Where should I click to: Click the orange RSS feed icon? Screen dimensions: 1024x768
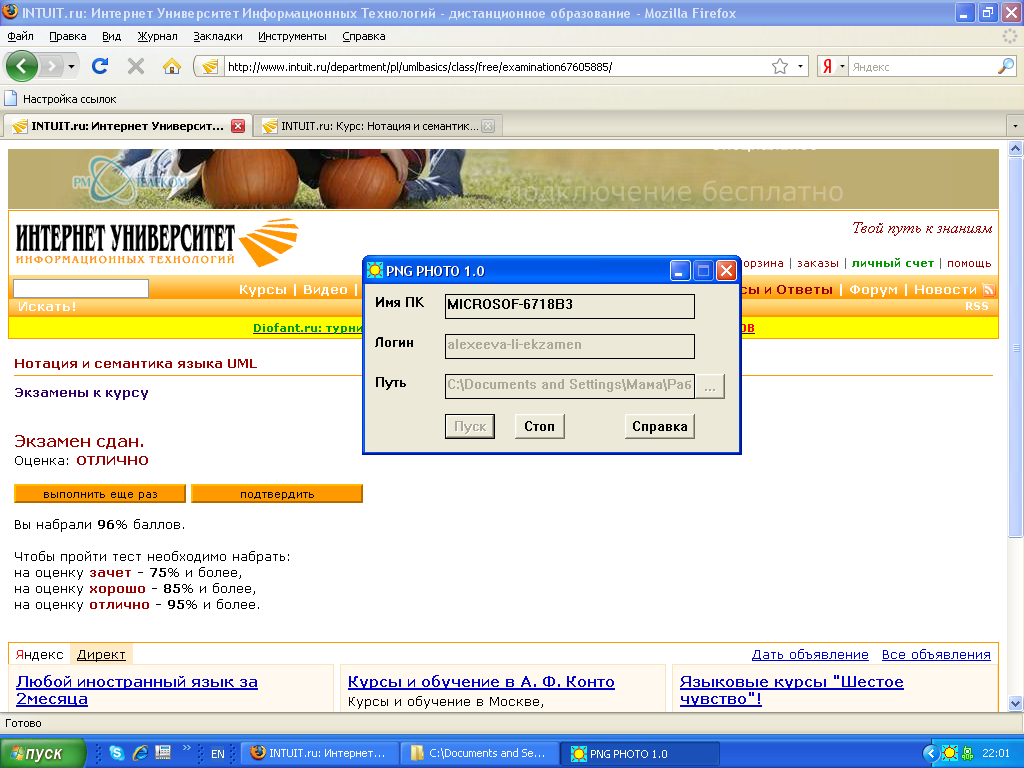(989, 289)
